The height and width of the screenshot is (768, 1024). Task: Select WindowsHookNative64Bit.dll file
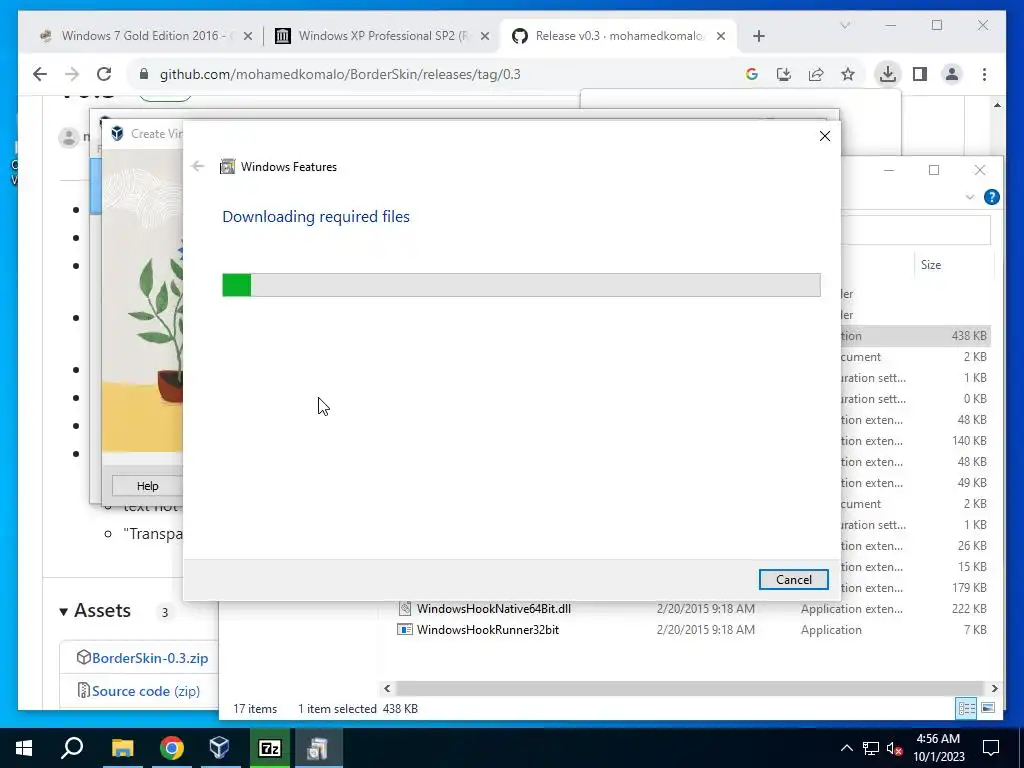494,609
